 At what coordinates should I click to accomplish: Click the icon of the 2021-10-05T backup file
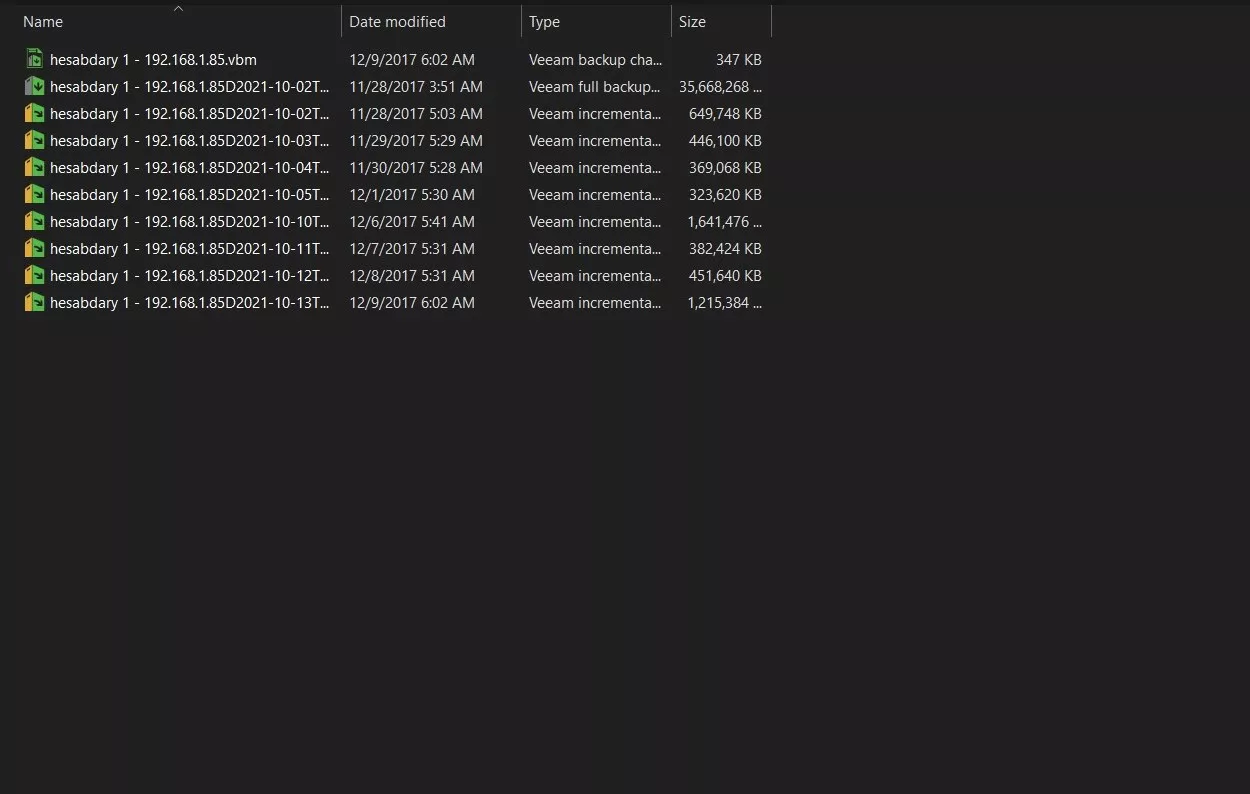coord(35,195)
